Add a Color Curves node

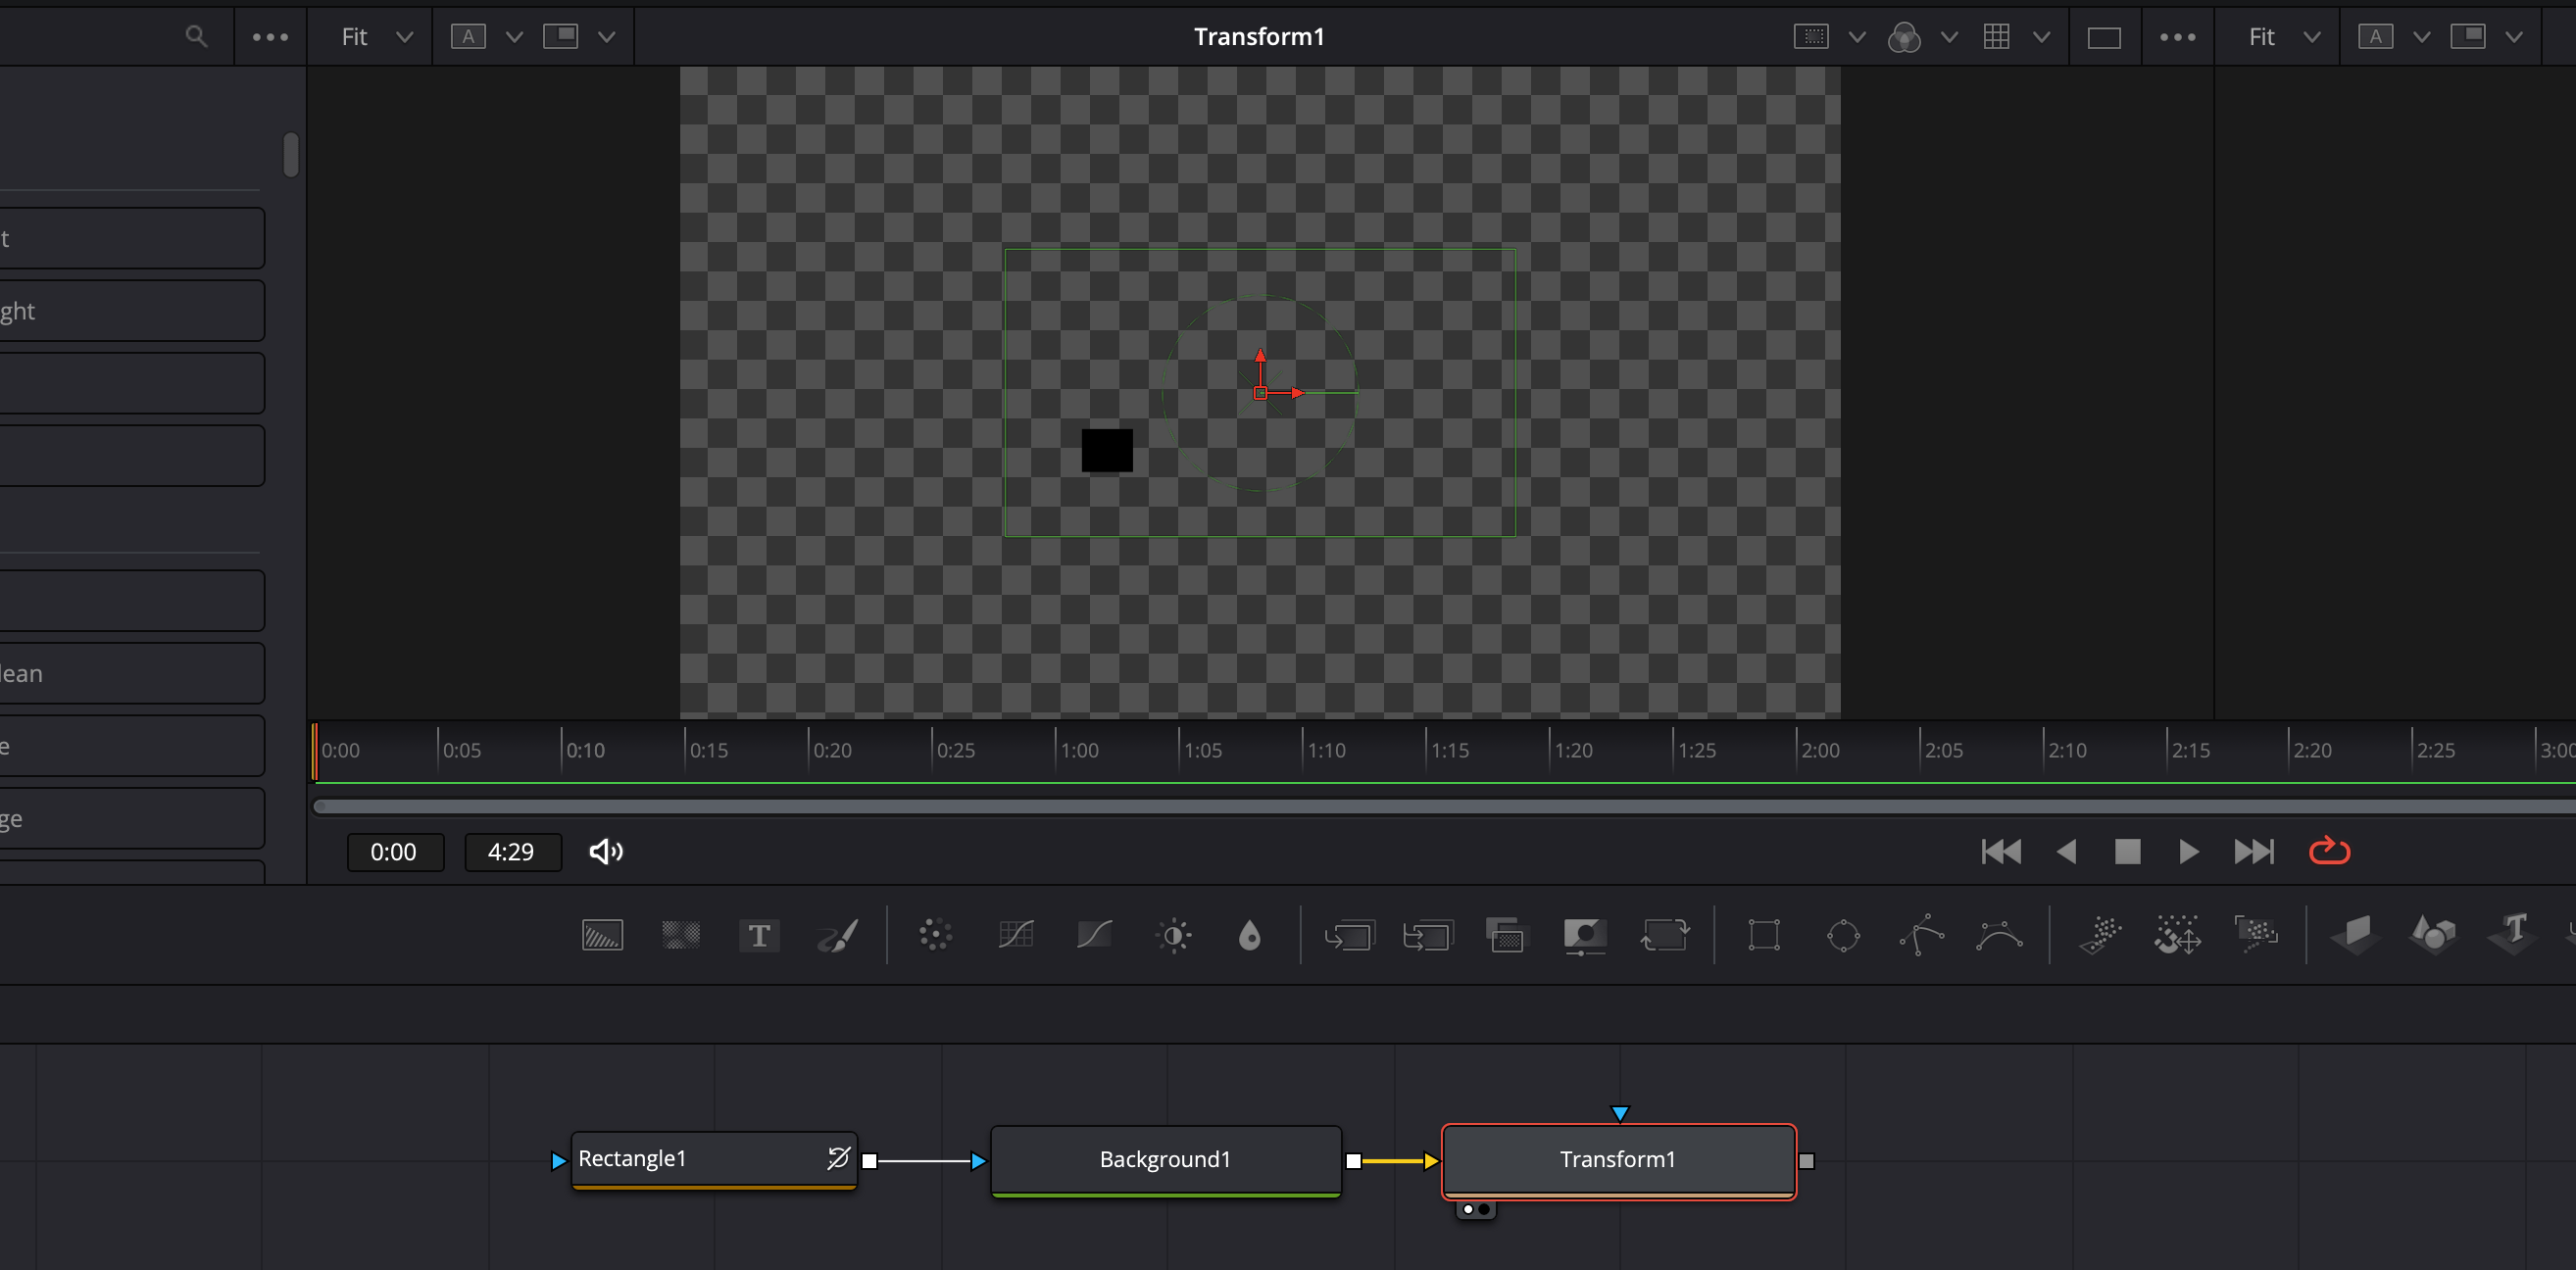(x=1016, y=935)
